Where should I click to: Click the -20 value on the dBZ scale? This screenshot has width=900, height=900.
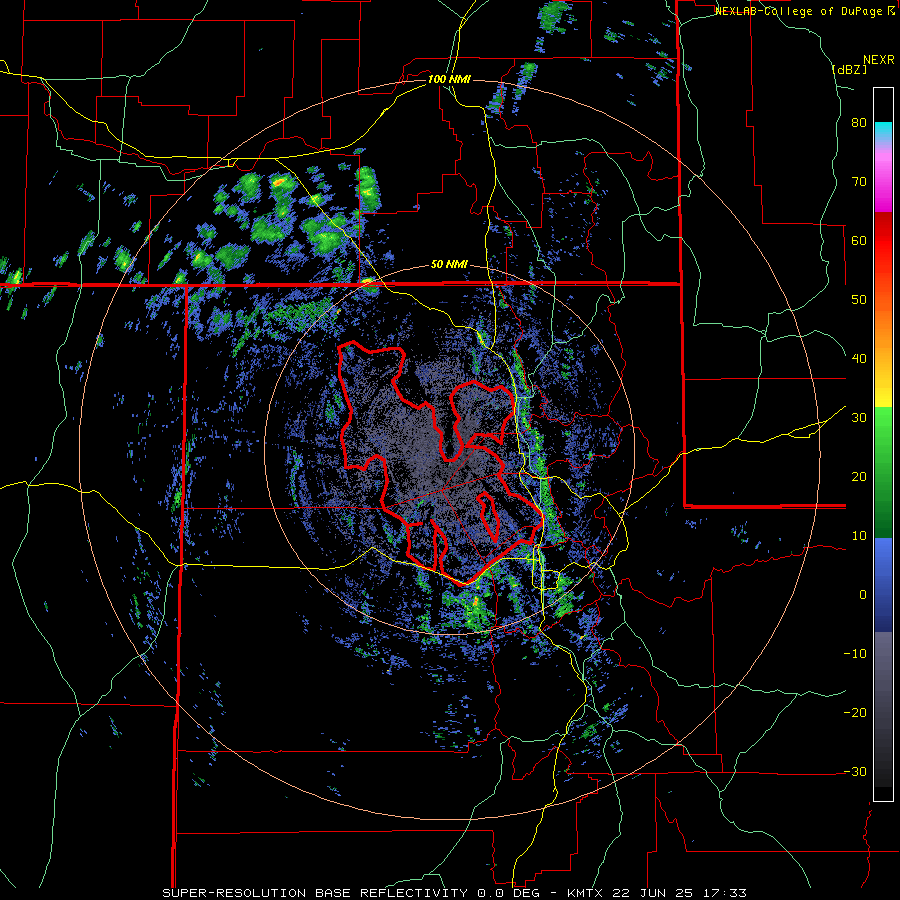[855, 712]
